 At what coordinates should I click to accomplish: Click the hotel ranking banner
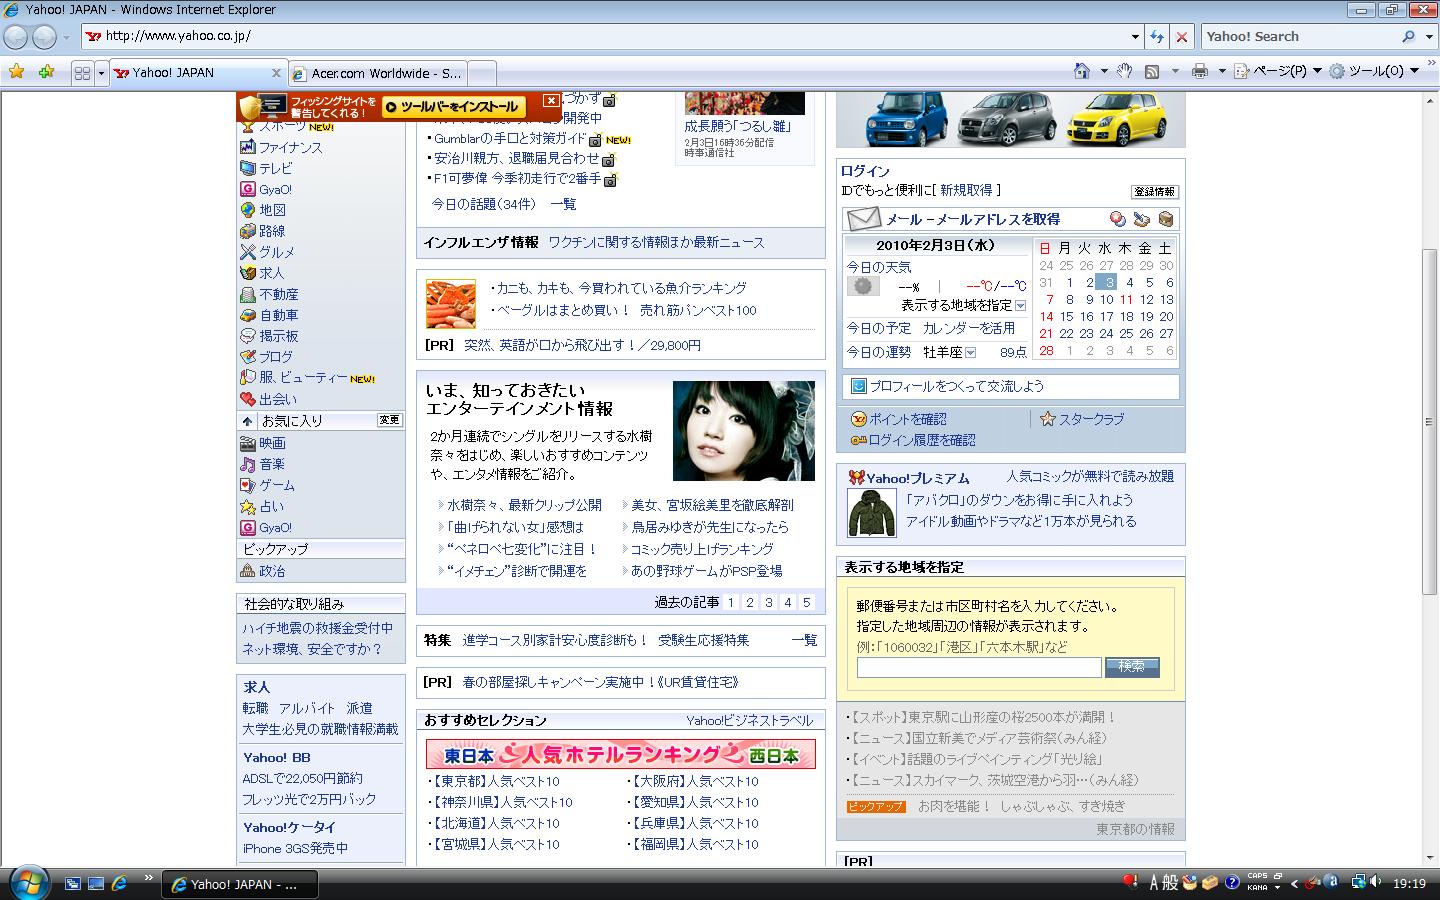(621, 754)
